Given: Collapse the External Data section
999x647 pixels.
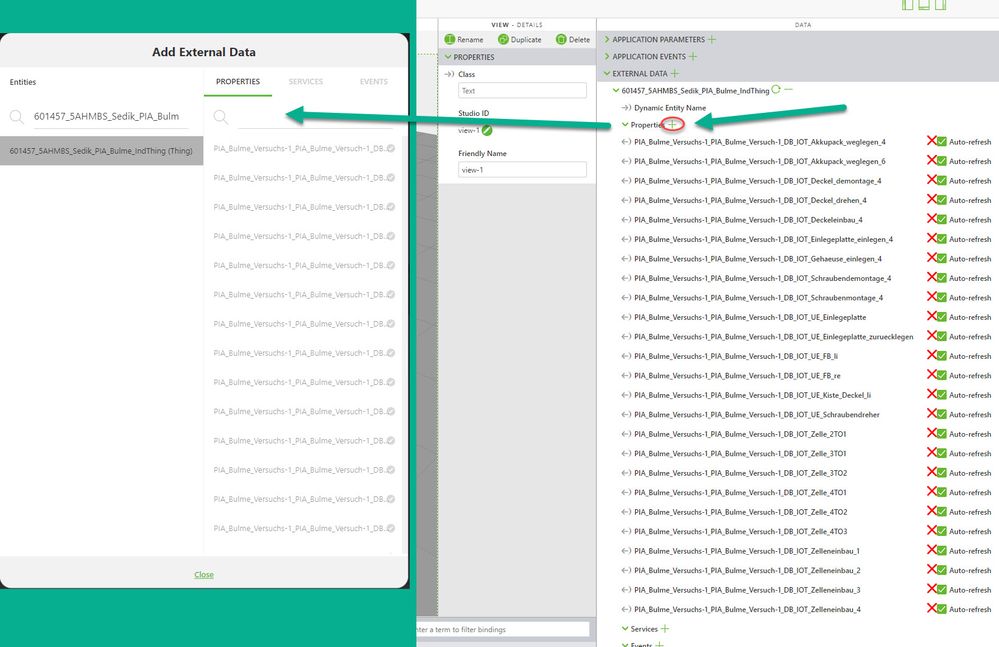Looking at the screenshot, I should coord(607,73).
